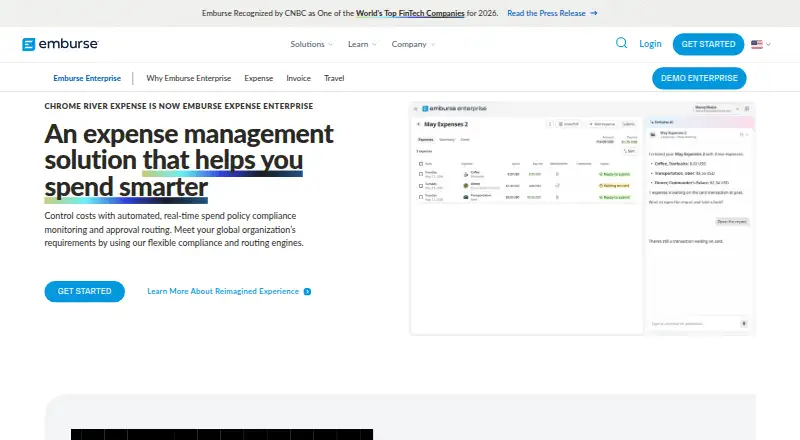Click the DEMO ENTERPRISE button
800x440 pixels.
pos(699,78)
